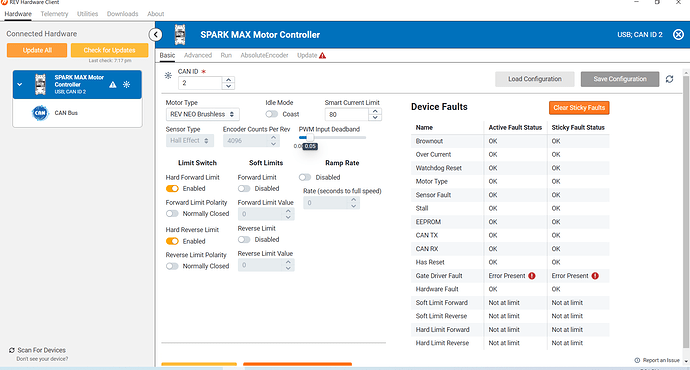Screen dimensions: 690x370
Task: Decrease the CAN ID value
Action: click(x=228, y=86)
